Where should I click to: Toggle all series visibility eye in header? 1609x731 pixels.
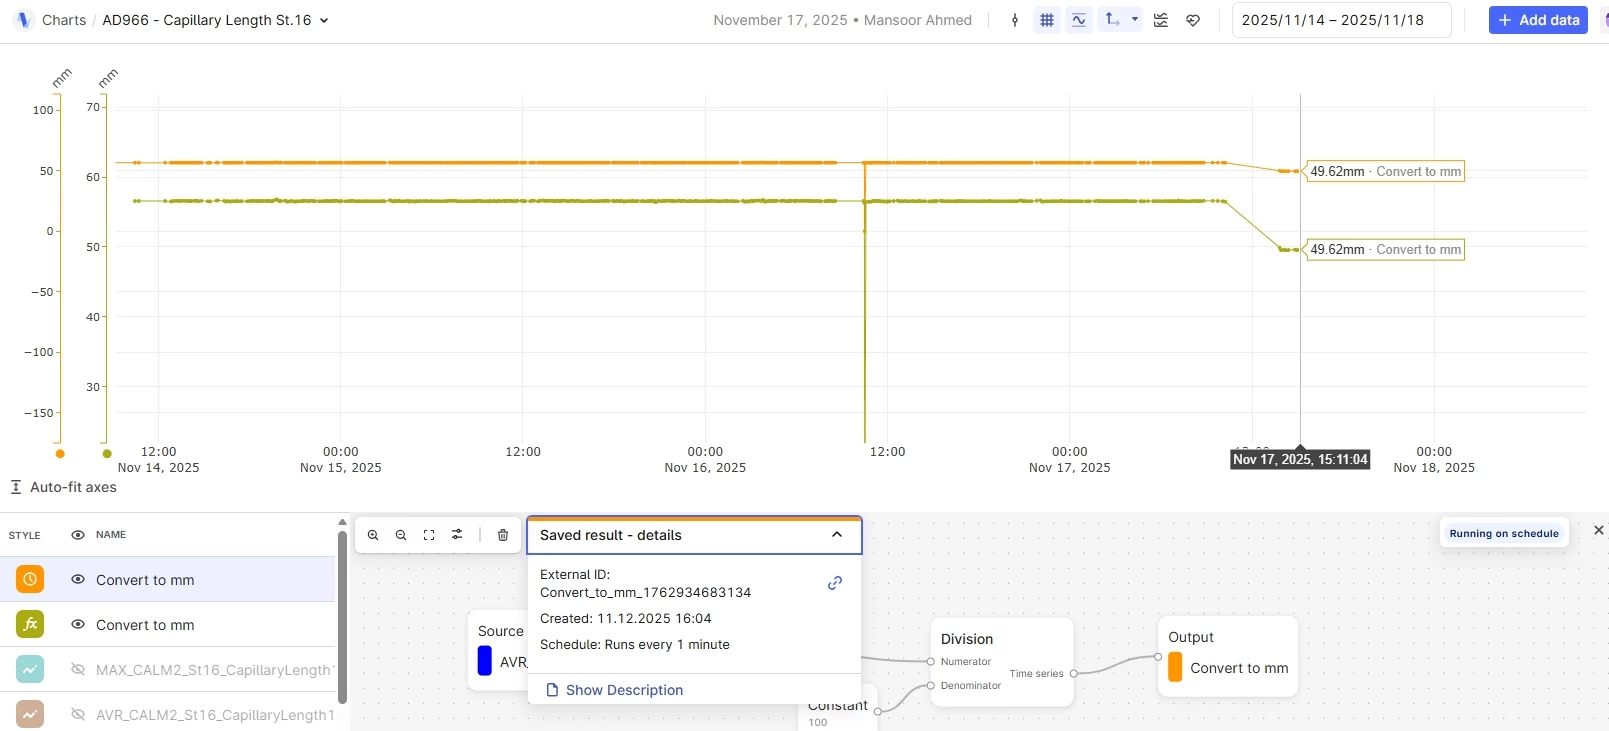tap(78, 535)
